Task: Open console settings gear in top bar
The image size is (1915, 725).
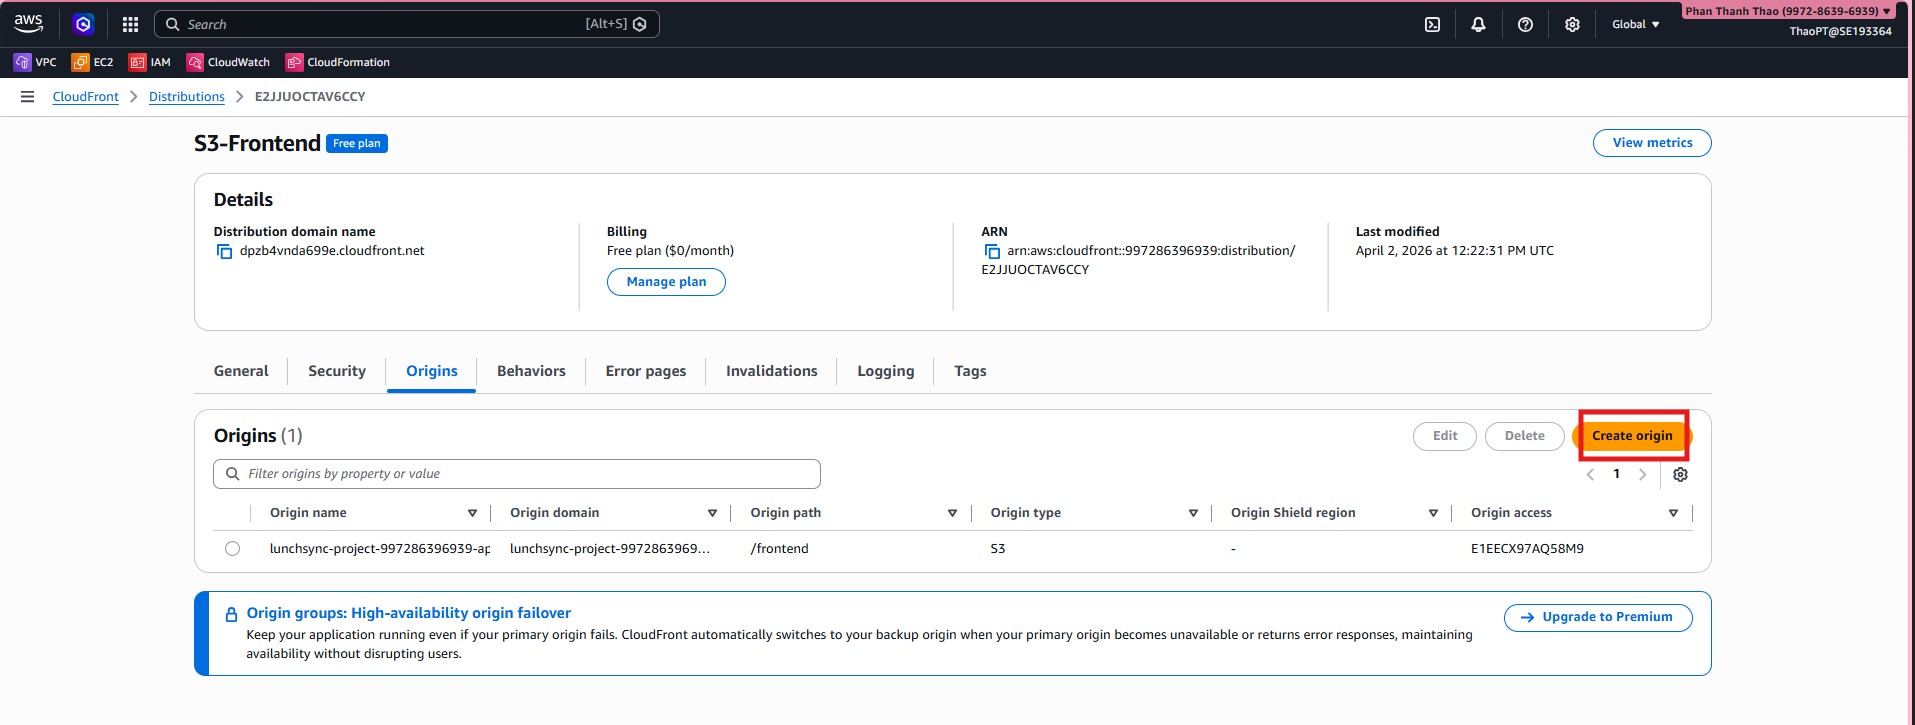Action: pos(1572,24)
